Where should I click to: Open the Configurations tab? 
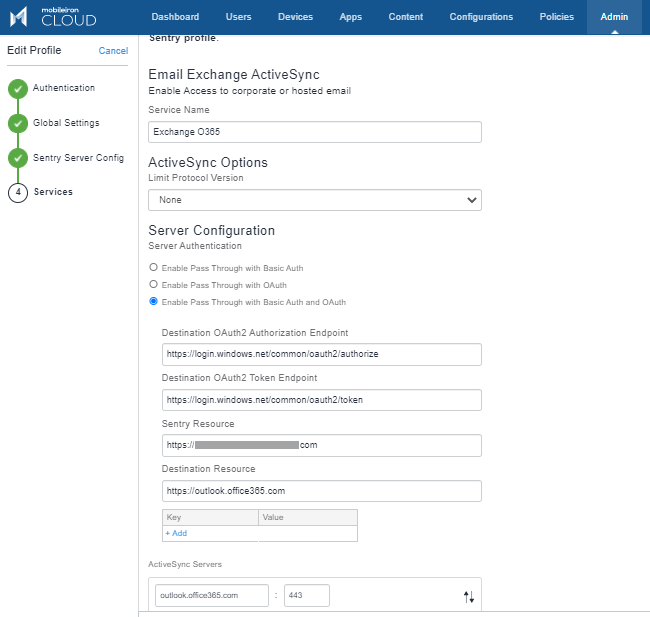pos(481,17)
